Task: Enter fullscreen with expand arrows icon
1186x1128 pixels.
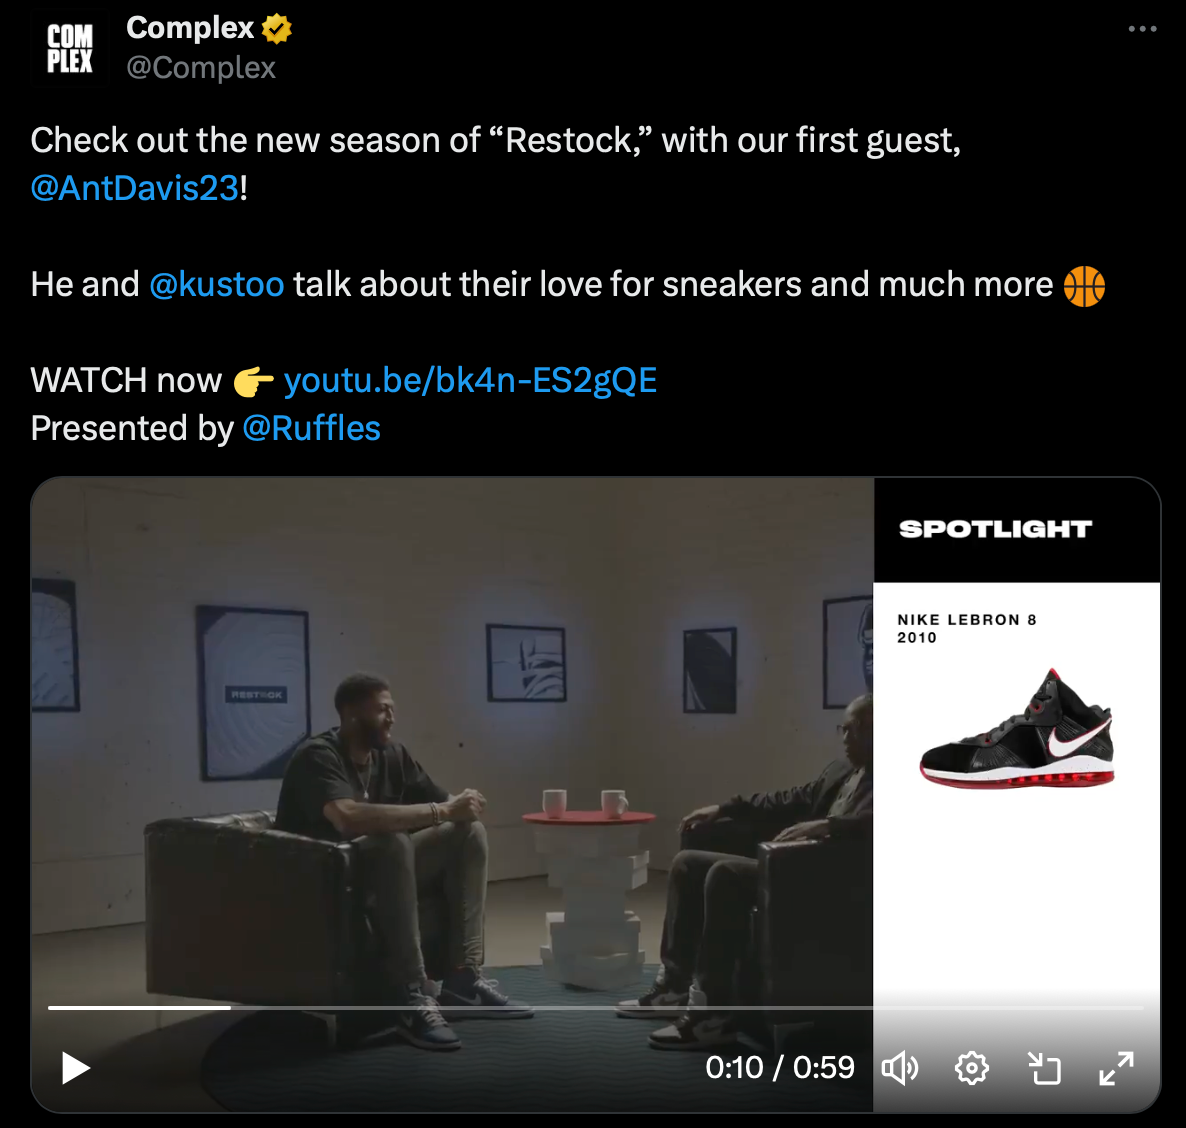Action: click(x=1116, y=1068)
